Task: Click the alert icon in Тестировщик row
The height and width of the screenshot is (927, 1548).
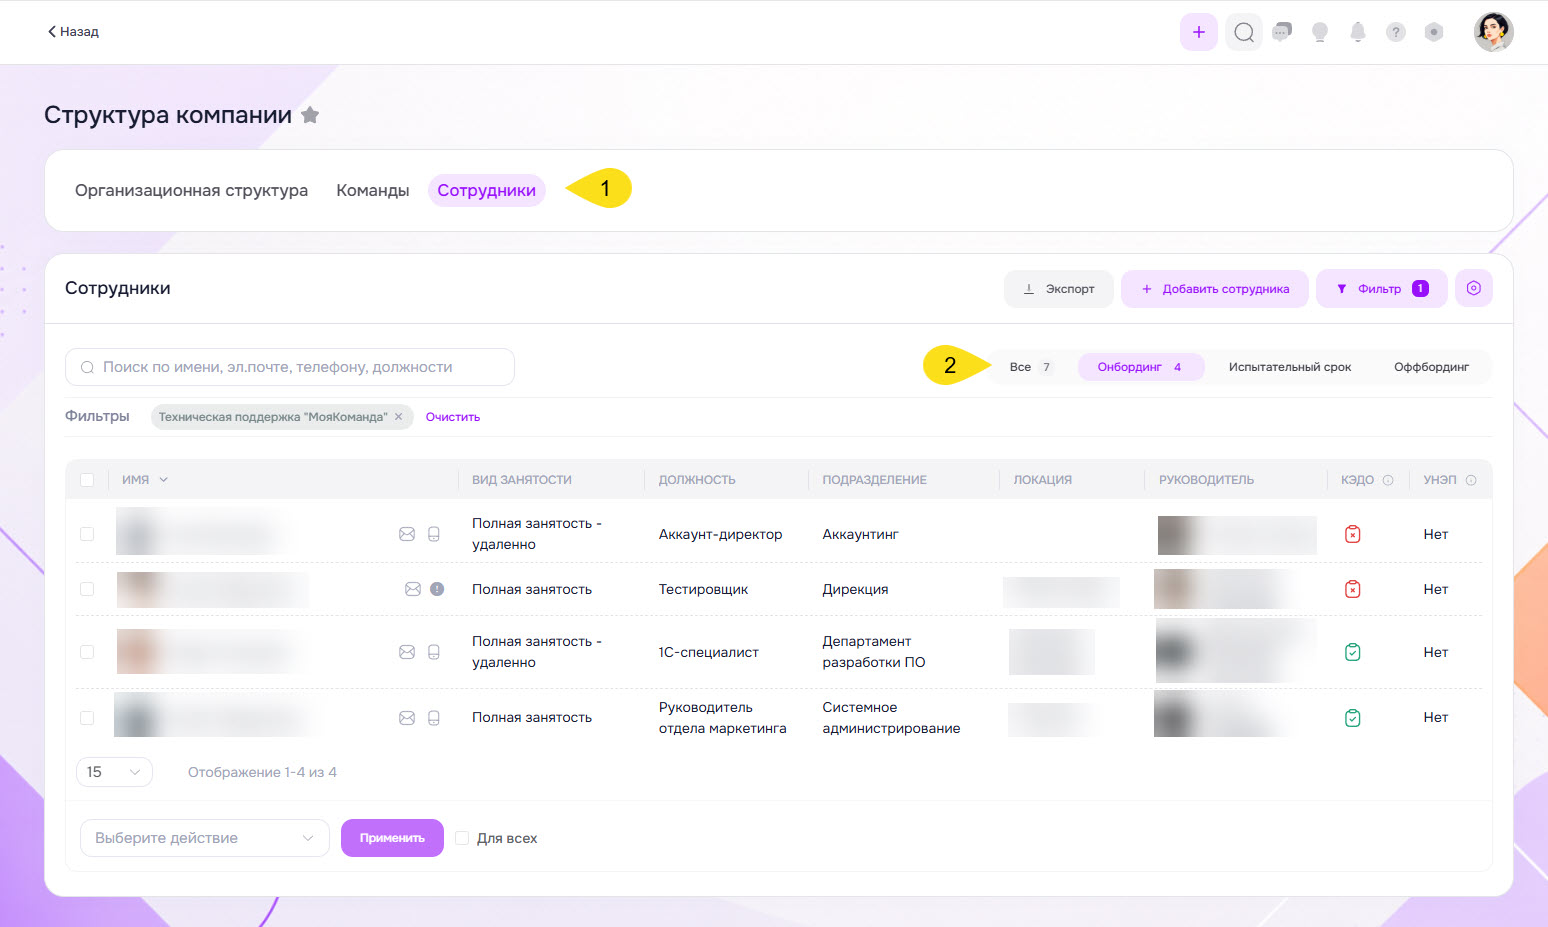Action: pos(437,589)
